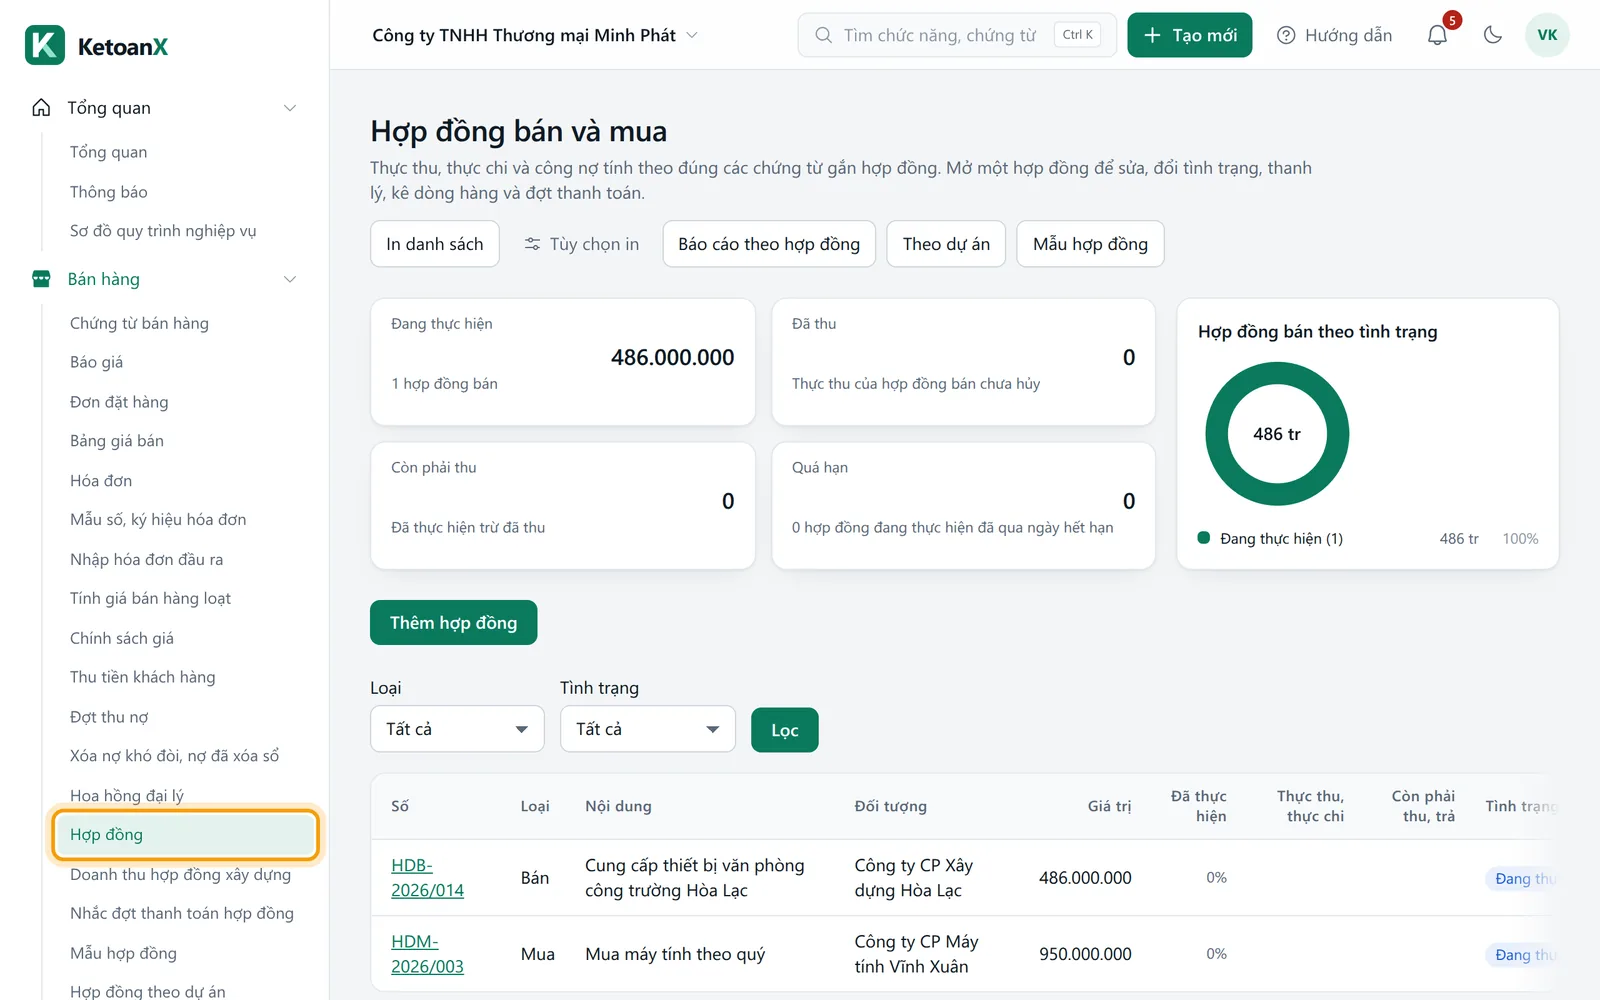Open the notifications bell

1437,35
